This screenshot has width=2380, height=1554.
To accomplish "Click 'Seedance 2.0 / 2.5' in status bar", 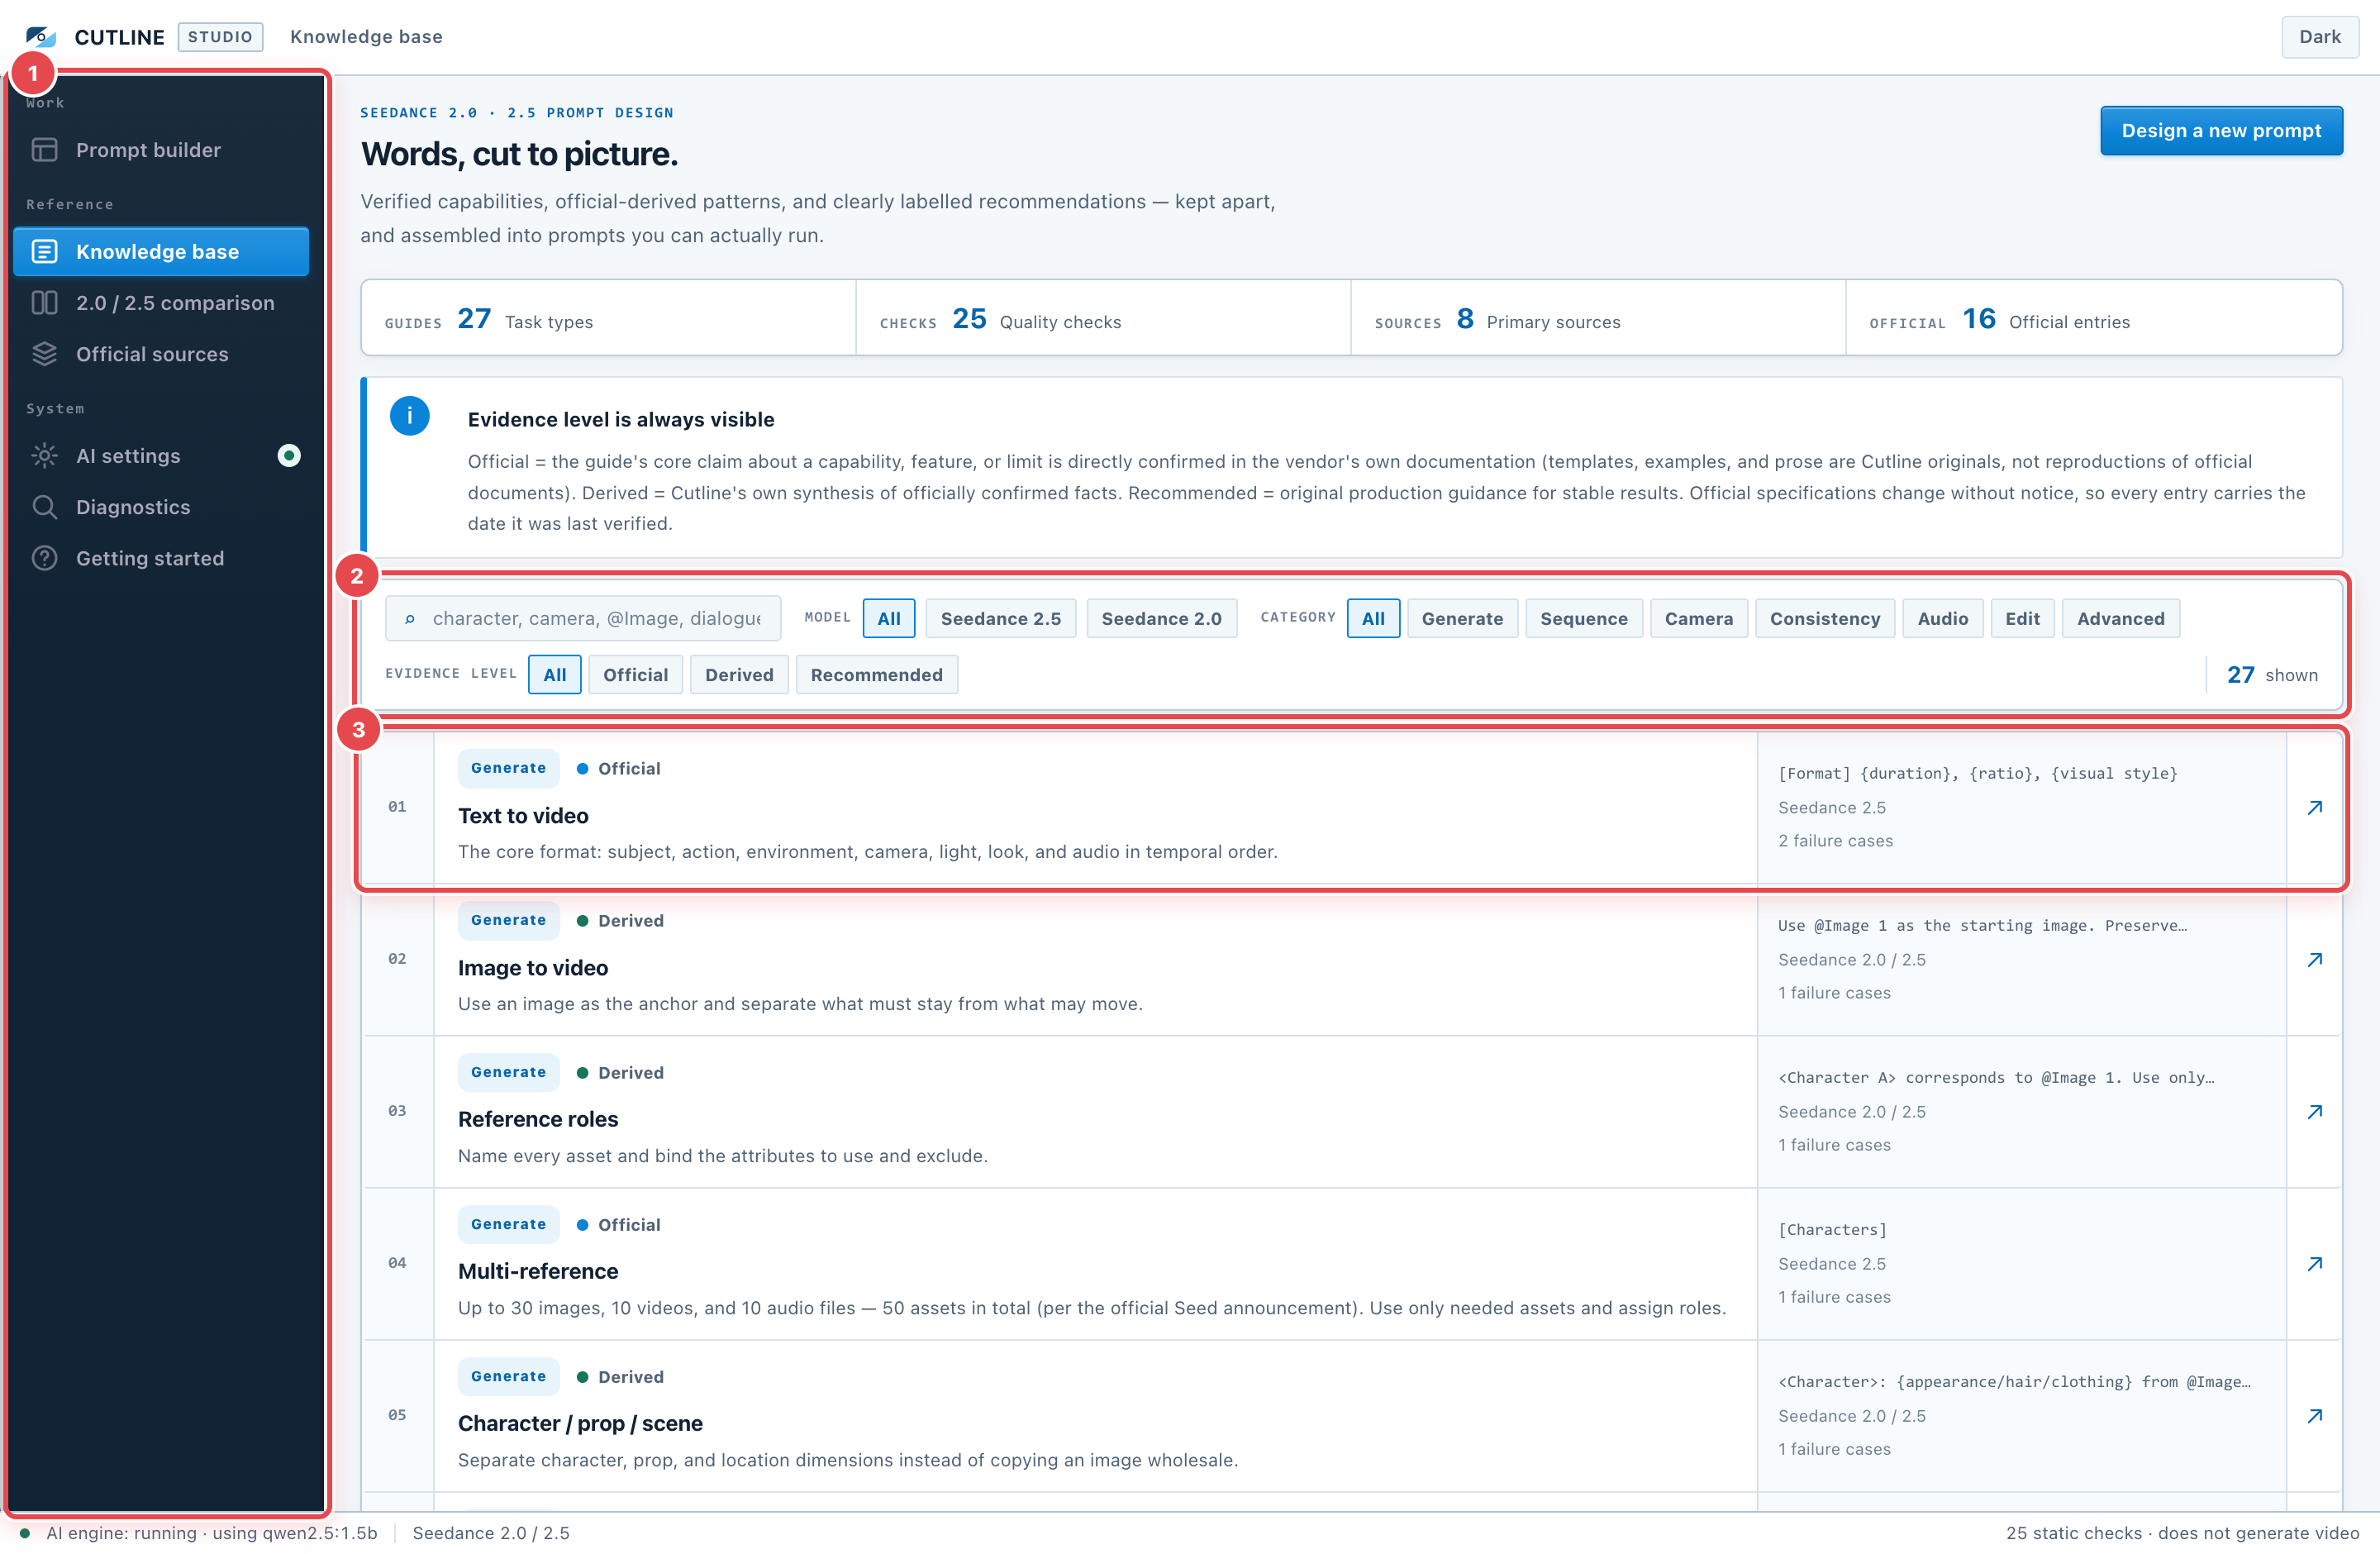I will click(x=491, y=1533).
